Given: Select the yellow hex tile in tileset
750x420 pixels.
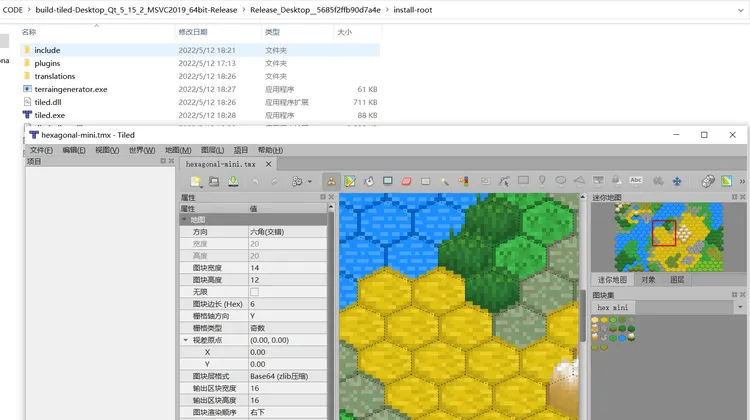Looking at the screenshot, I should point(604,320).
